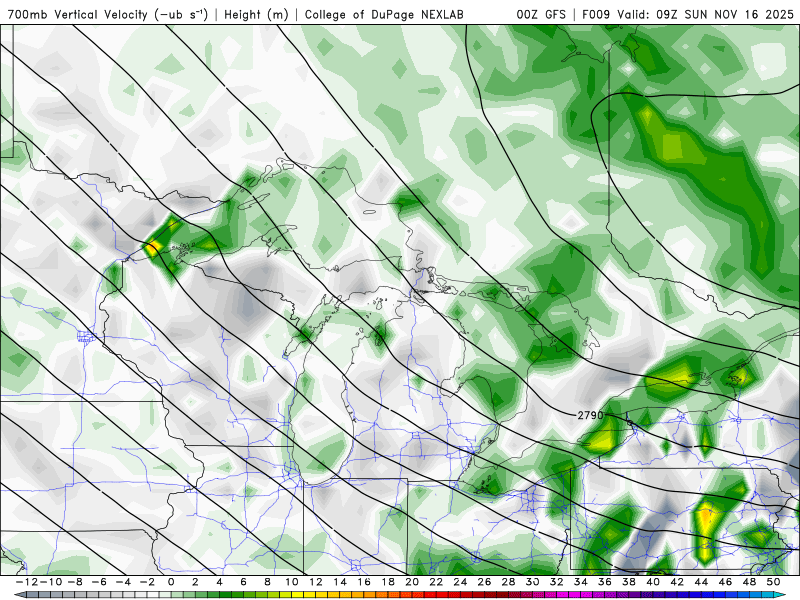Viewport: 800px width, 600px height.
Task: Click the '-2' color scale label
Action: [147, 582]
